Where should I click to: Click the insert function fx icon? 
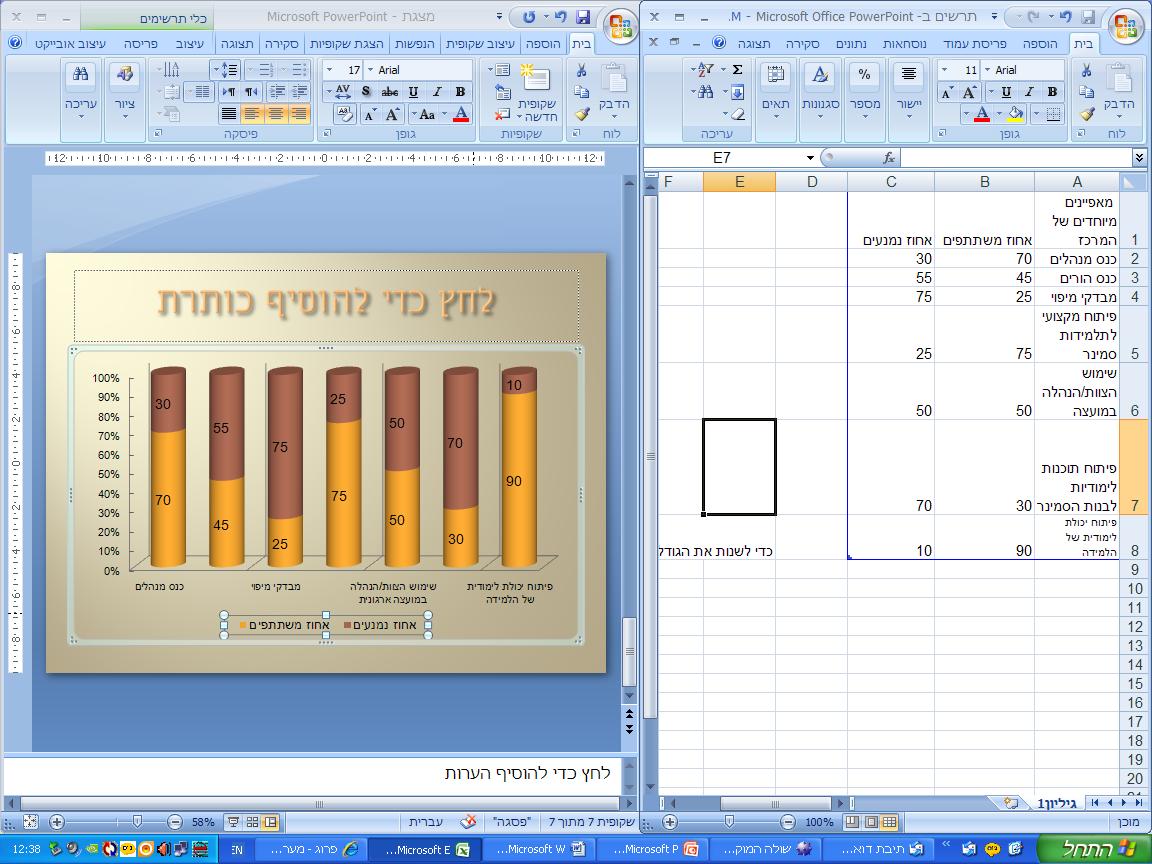(888, 158)
